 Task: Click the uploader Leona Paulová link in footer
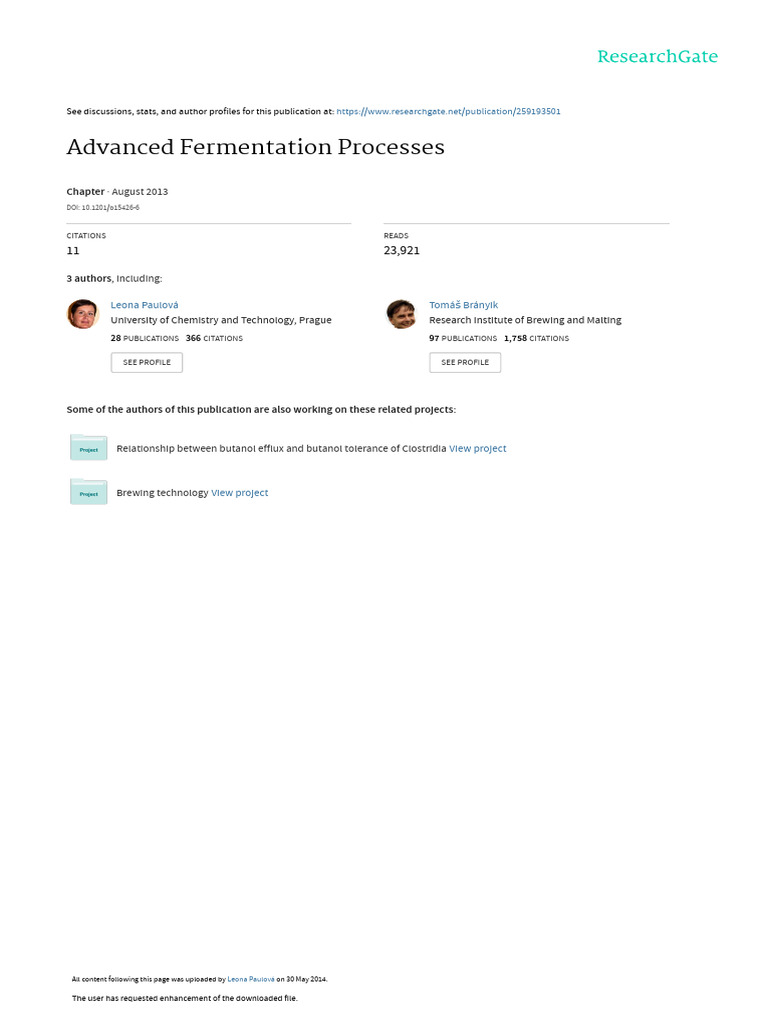pyautogui.click(x=251, y=979)
